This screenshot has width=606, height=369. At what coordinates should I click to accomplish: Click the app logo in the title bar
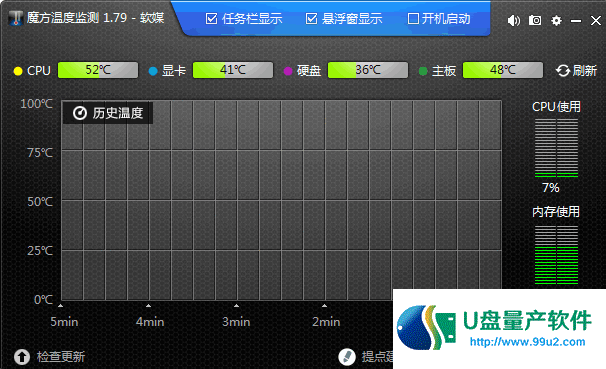[x=16, y=18]
